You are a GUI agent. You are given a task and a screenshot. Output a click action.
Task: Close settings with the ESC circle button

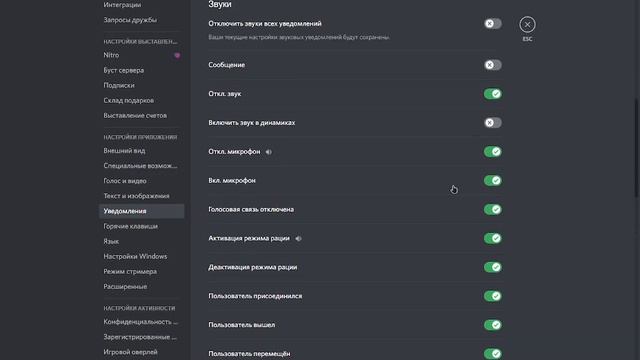click(x=527, y=24)
